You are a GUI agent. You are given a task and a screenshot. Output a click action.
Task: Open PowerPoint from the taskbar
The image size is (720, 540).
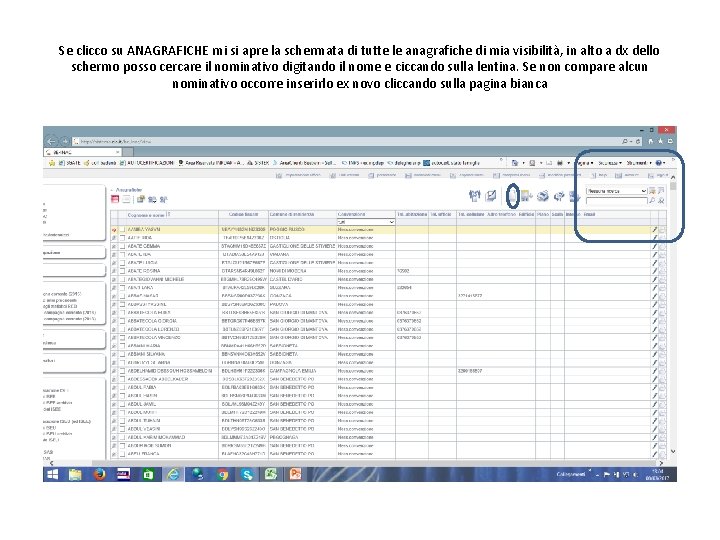295,474
